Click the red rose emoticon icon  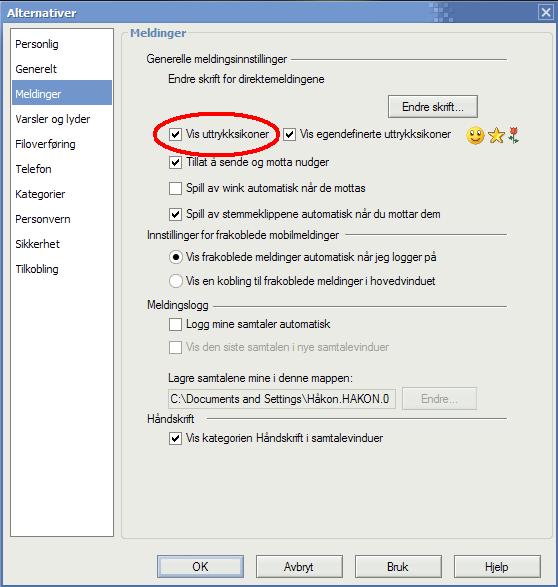point(513,135)
